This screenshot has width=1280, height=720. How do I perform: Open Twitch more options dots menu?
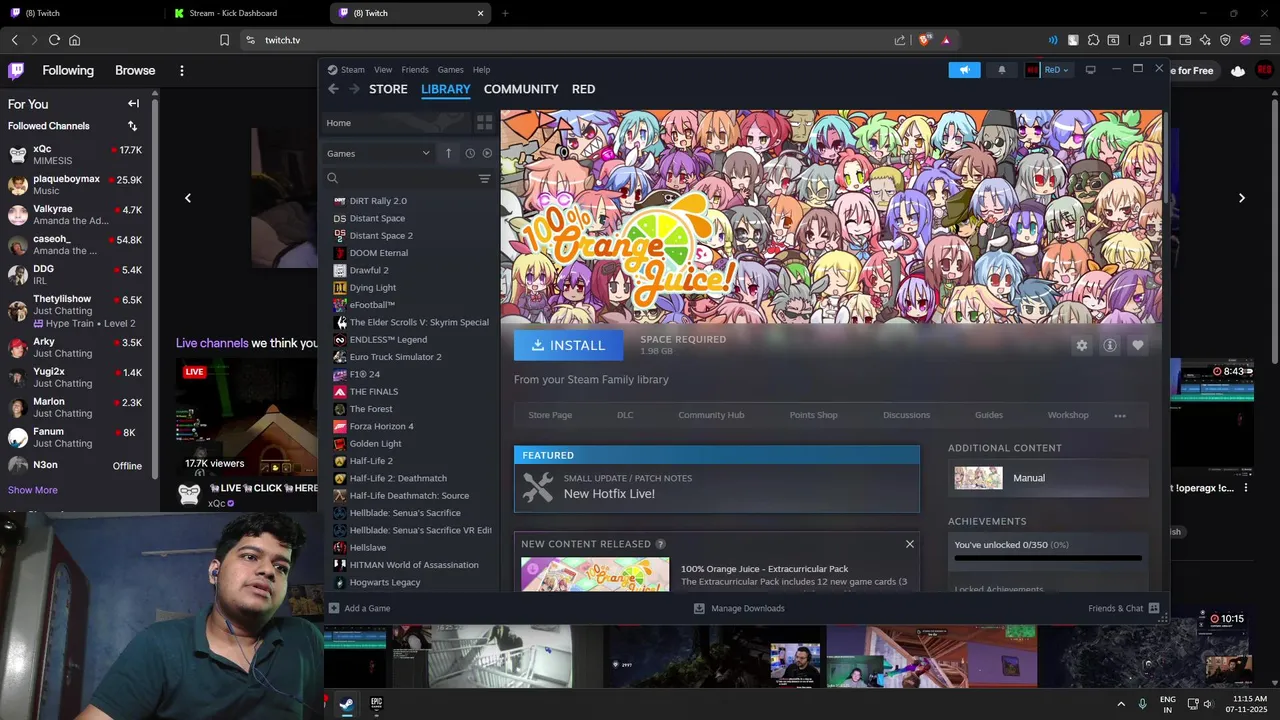[x=181, y=71]
